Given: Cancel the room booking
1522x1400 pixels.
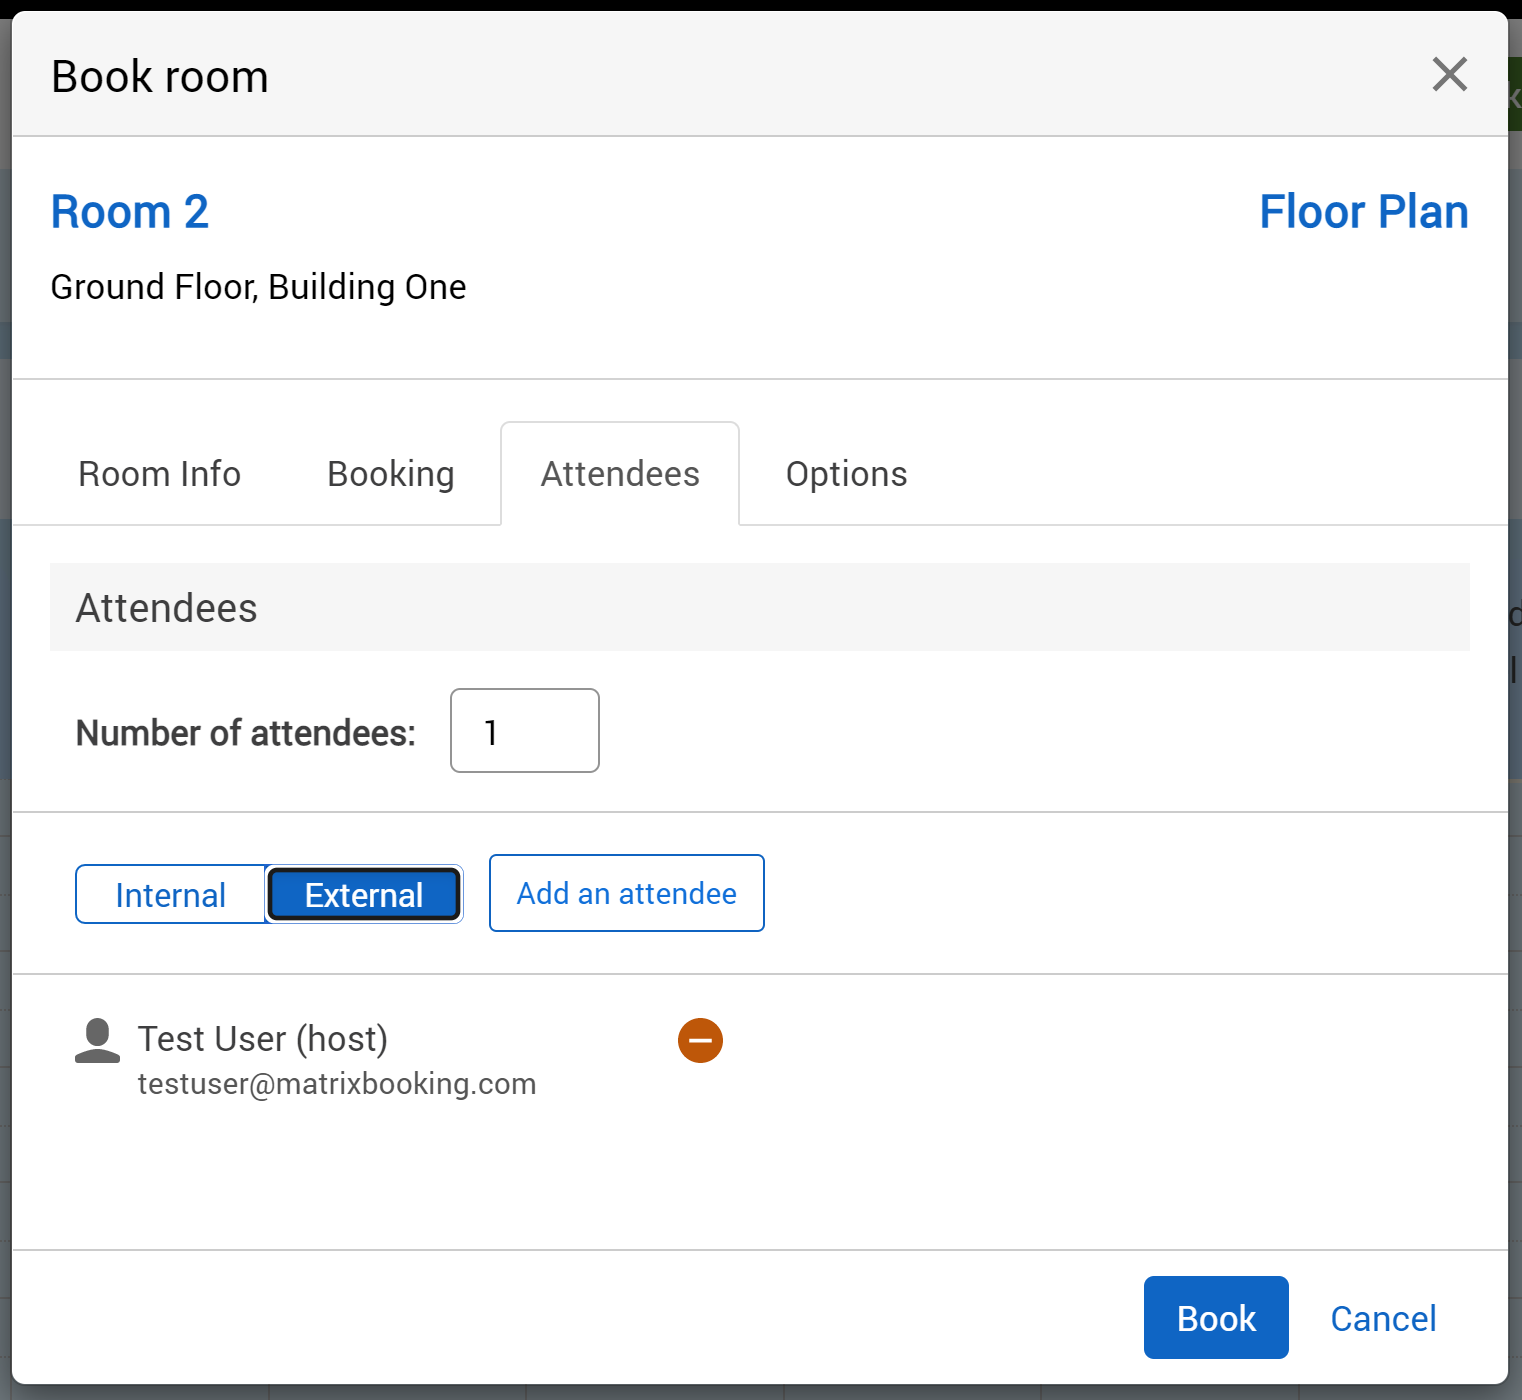Looking at the screenshot, I should point(1383,1318).
